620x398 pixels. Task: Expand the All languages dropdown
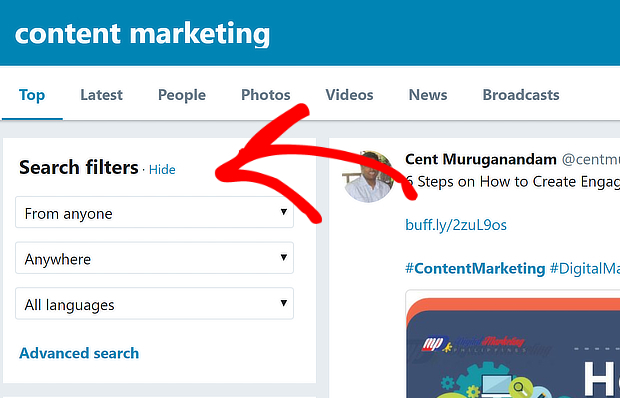coord(154,304)
